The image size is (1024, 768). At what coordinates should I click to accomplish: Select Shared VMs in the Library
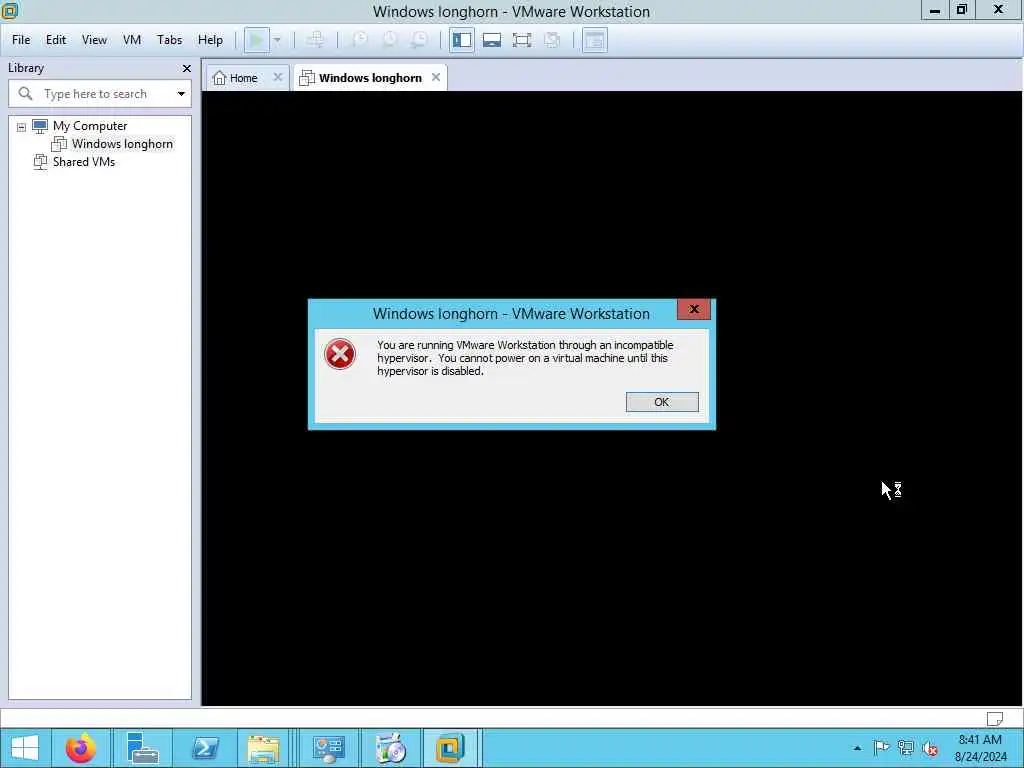[x=84, y=162]
